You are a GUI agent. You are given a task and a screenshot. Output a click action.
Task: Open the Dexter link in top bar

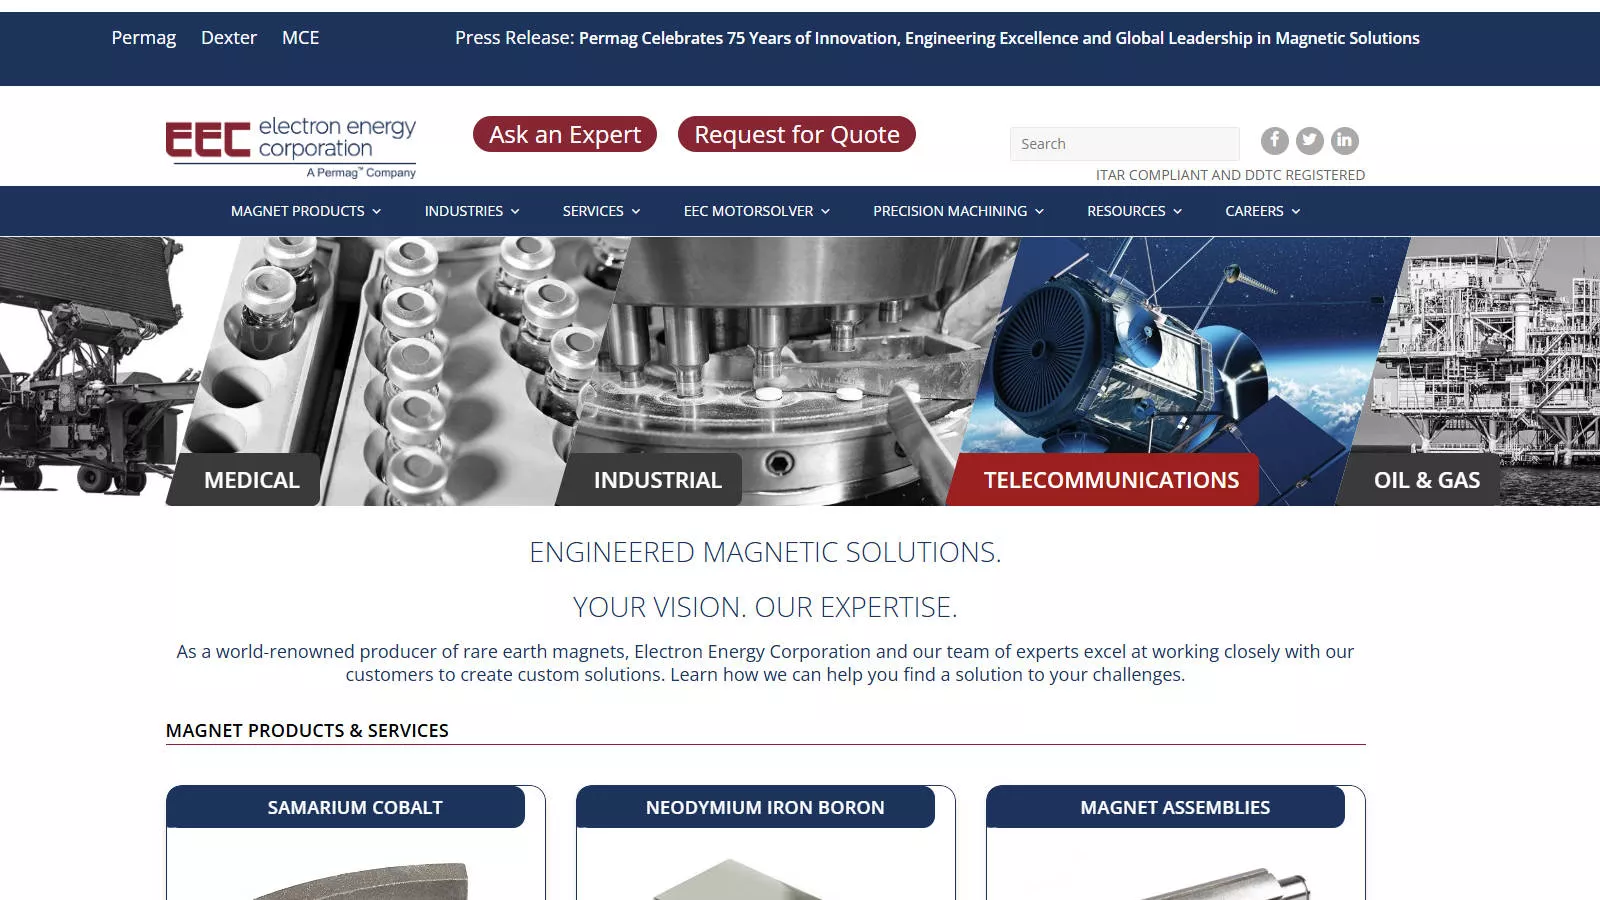click(229, 38)
